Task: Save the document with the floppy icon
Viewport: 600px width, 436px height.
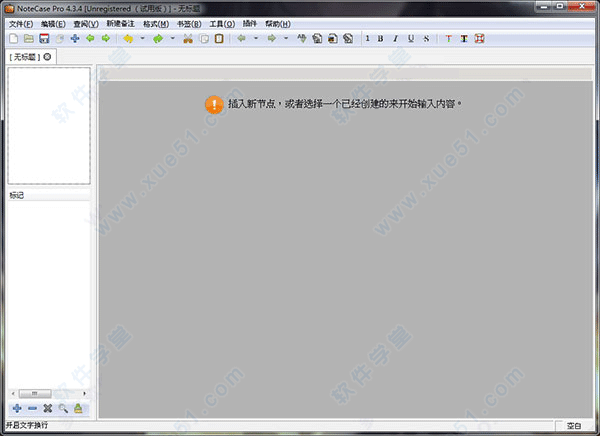Action: [44, 38]
